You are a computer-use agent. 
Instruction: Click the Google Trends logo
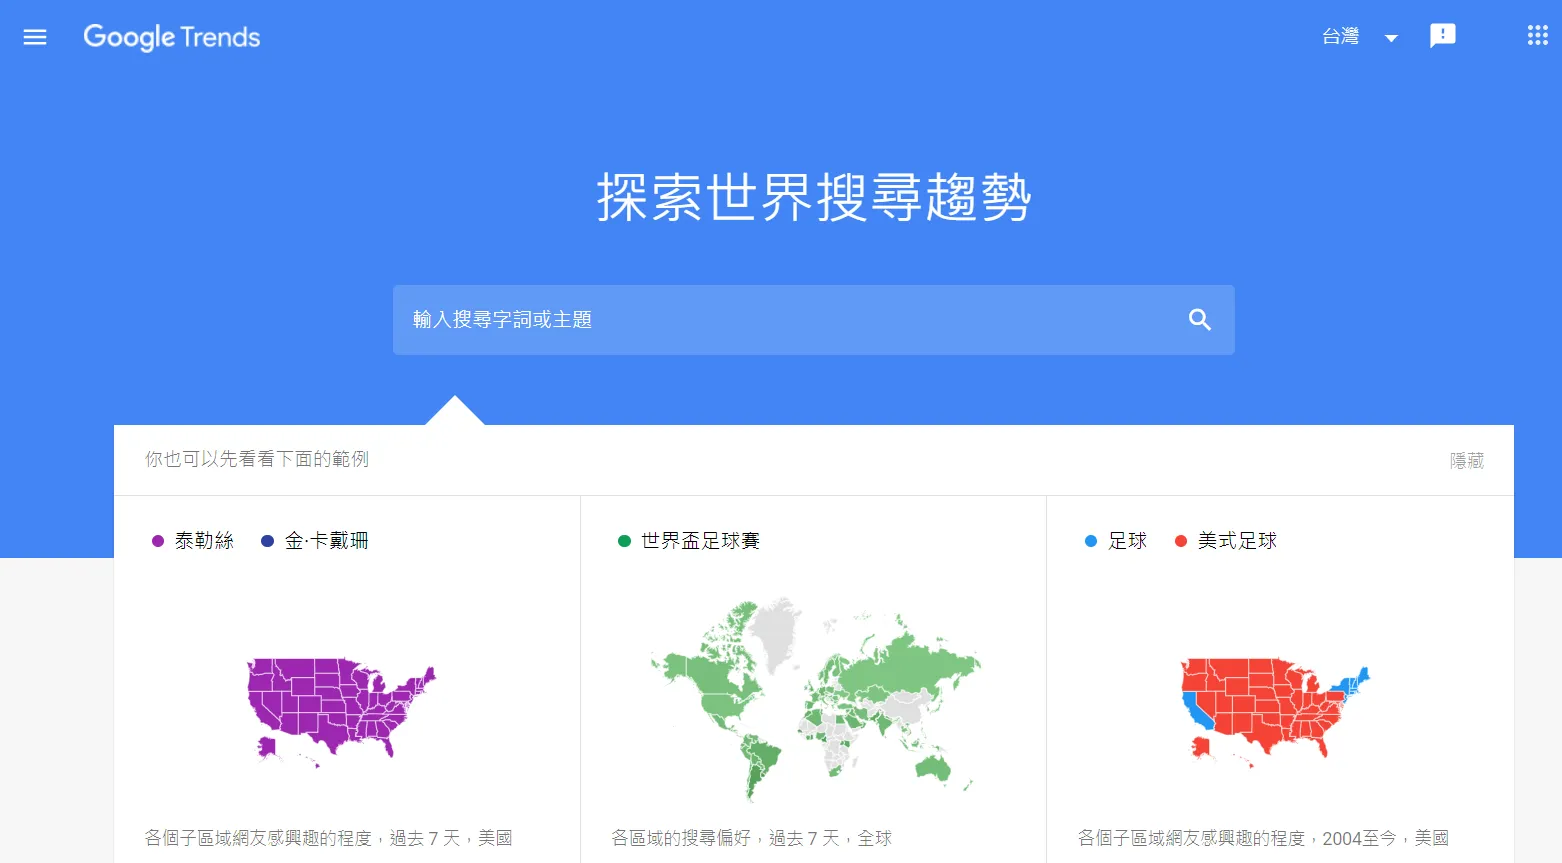tap(172, 37)
